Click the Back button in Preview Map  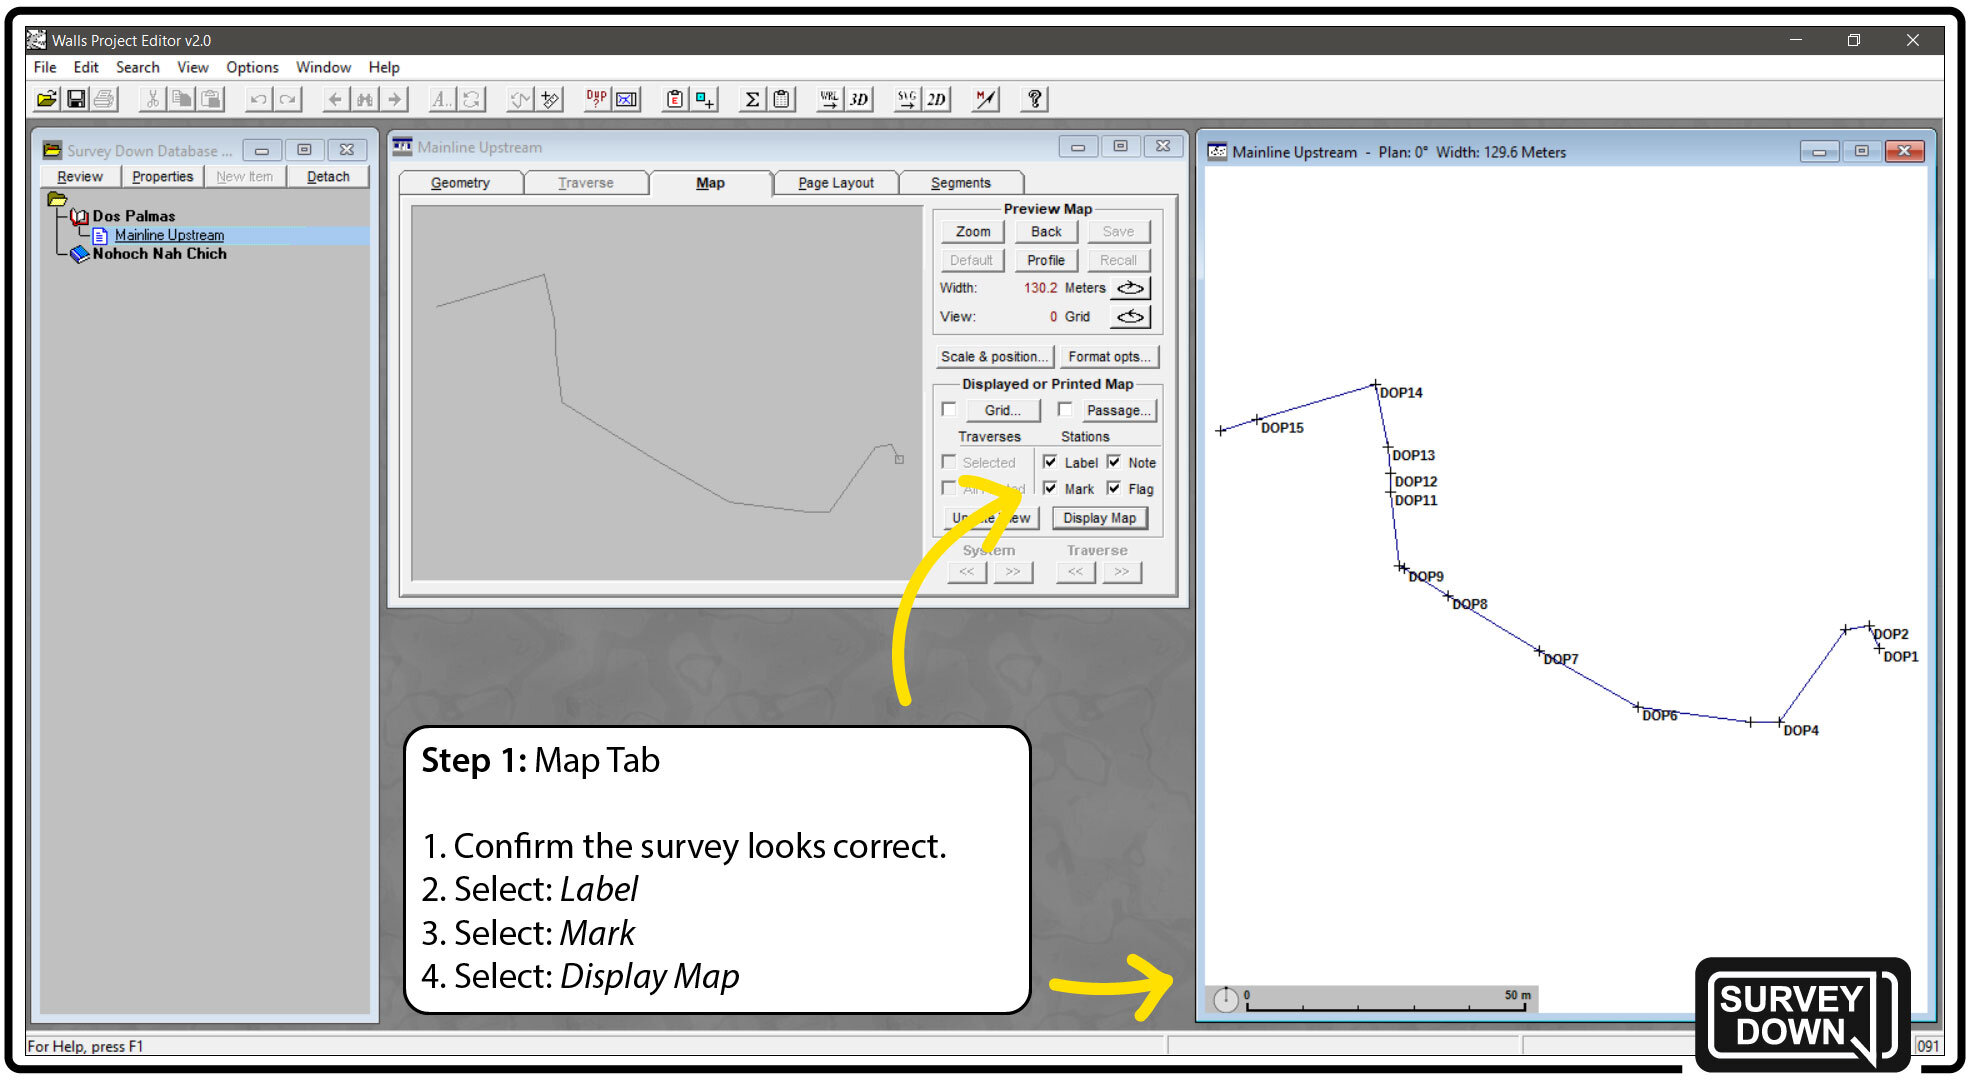tap(1046, 232)
